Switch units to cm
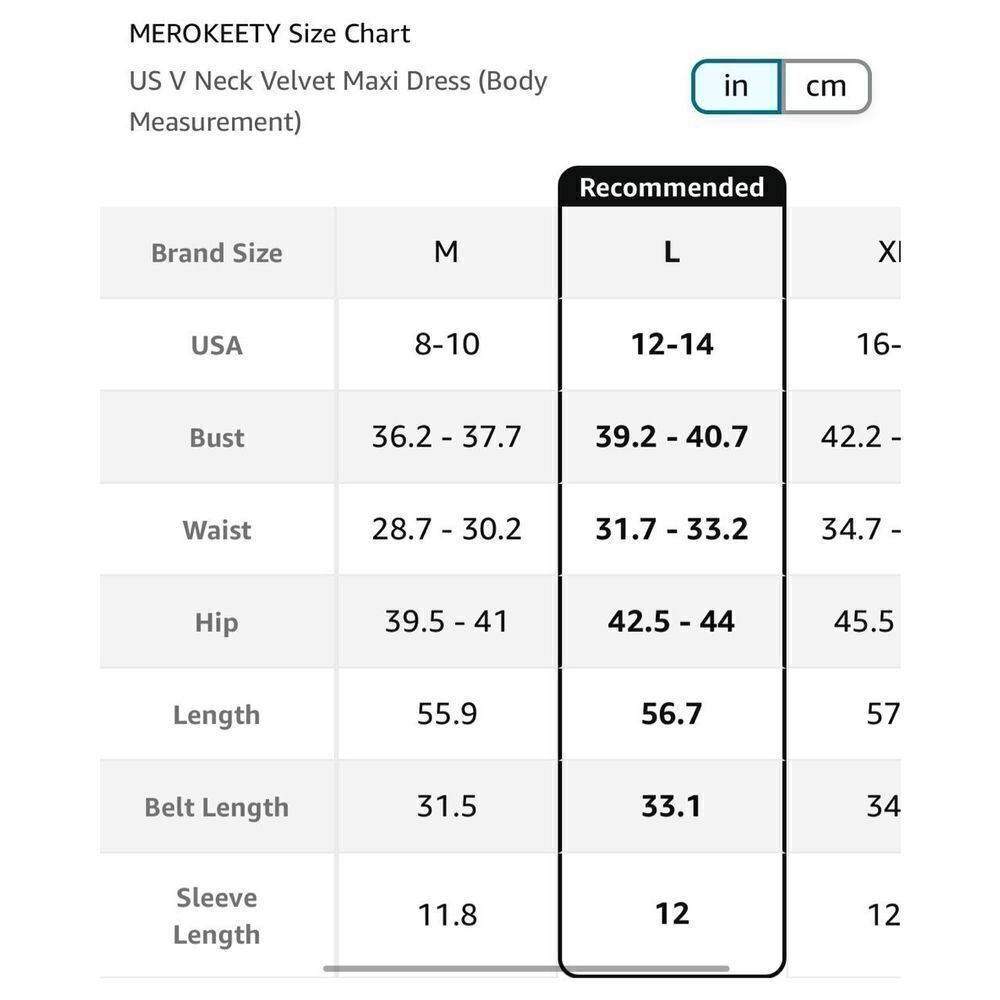 click(826, 86)
